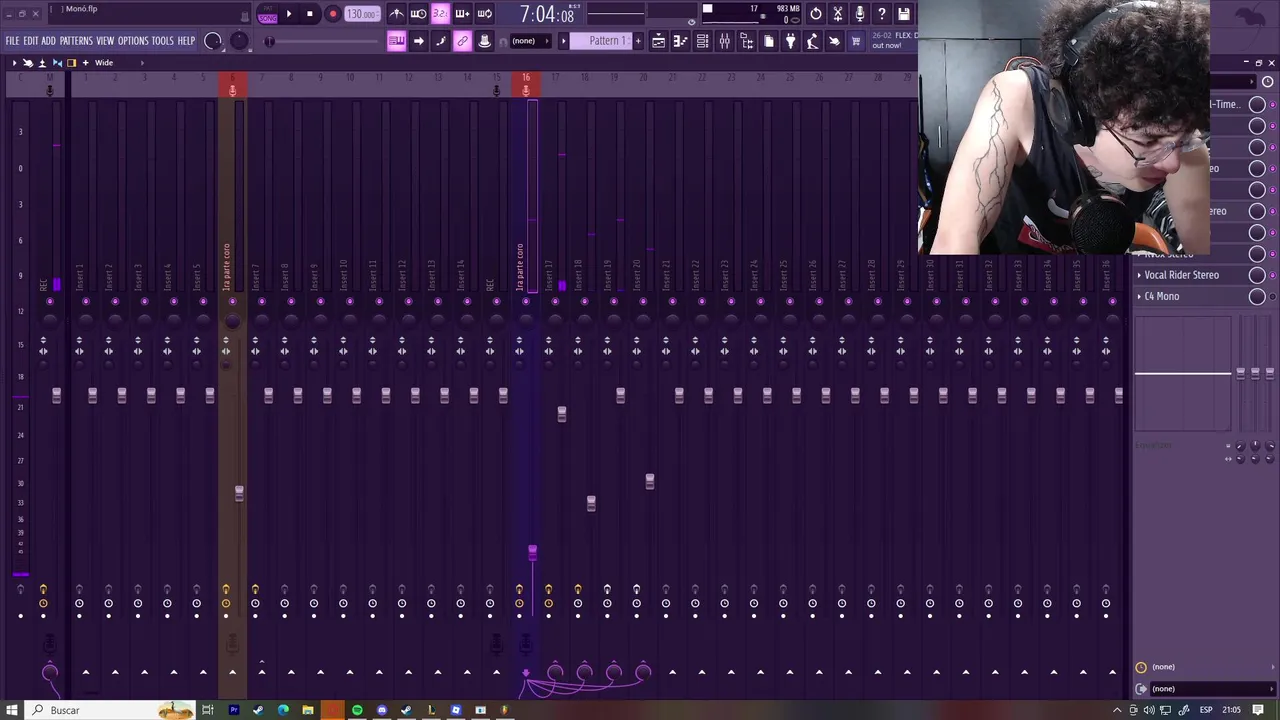Open the plugin picker plug icon
The height and width of the screenshot is (720, 1280).
pyautogui.click(x=791, y=41)
